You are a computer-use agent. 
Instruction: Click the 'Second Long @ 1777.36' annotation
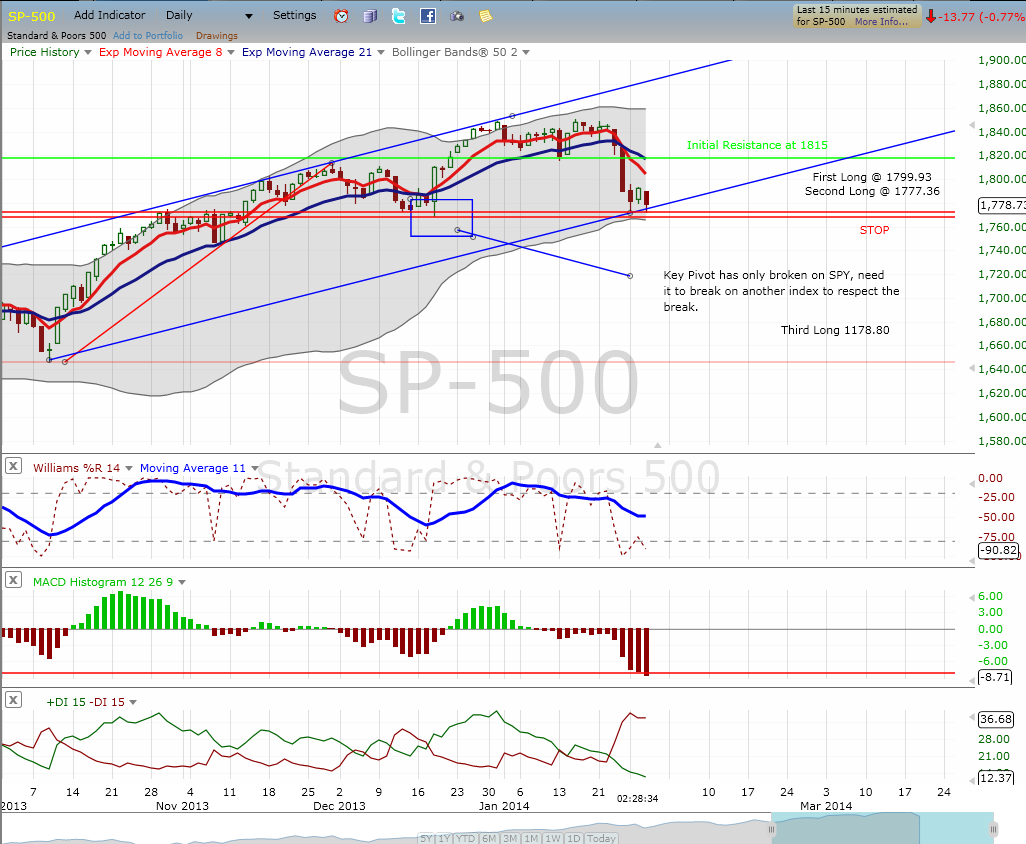(x=872, y=191)
